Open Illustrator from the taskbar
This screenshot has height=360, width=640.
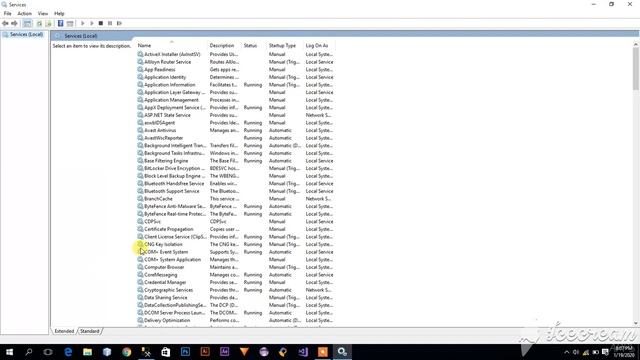pos(205,352)
